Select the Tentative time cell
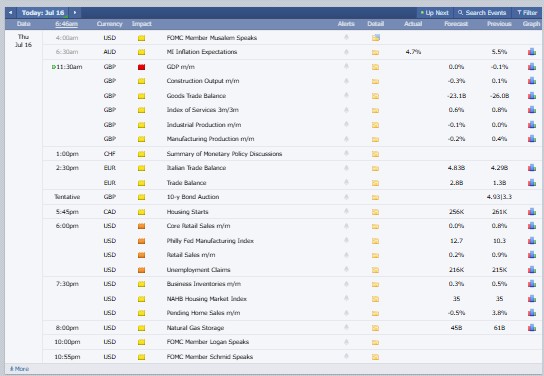 pyautogui.click(x=67, y=197)
